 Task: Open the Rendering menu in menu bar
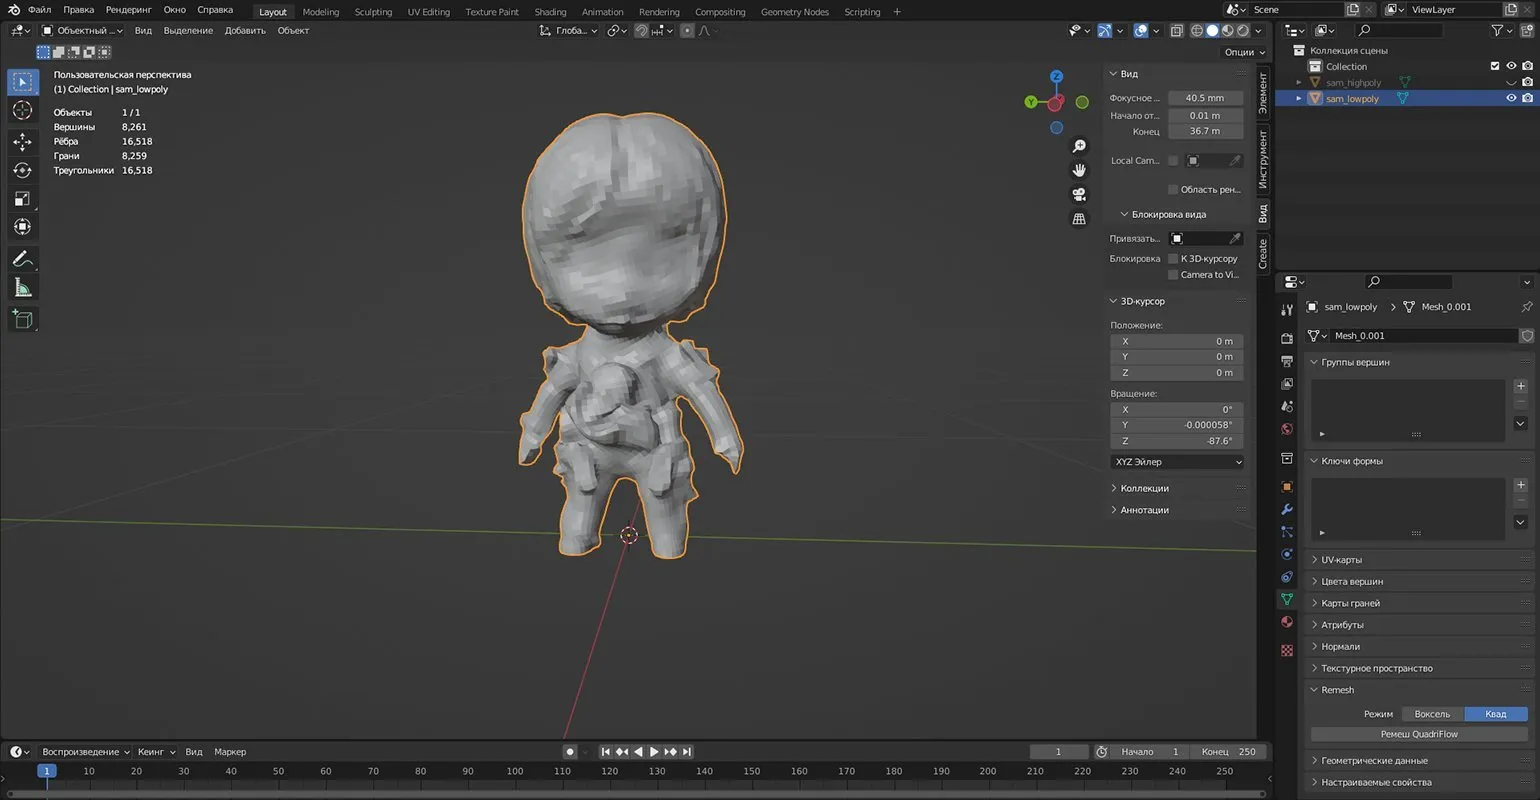coord(129,10)
